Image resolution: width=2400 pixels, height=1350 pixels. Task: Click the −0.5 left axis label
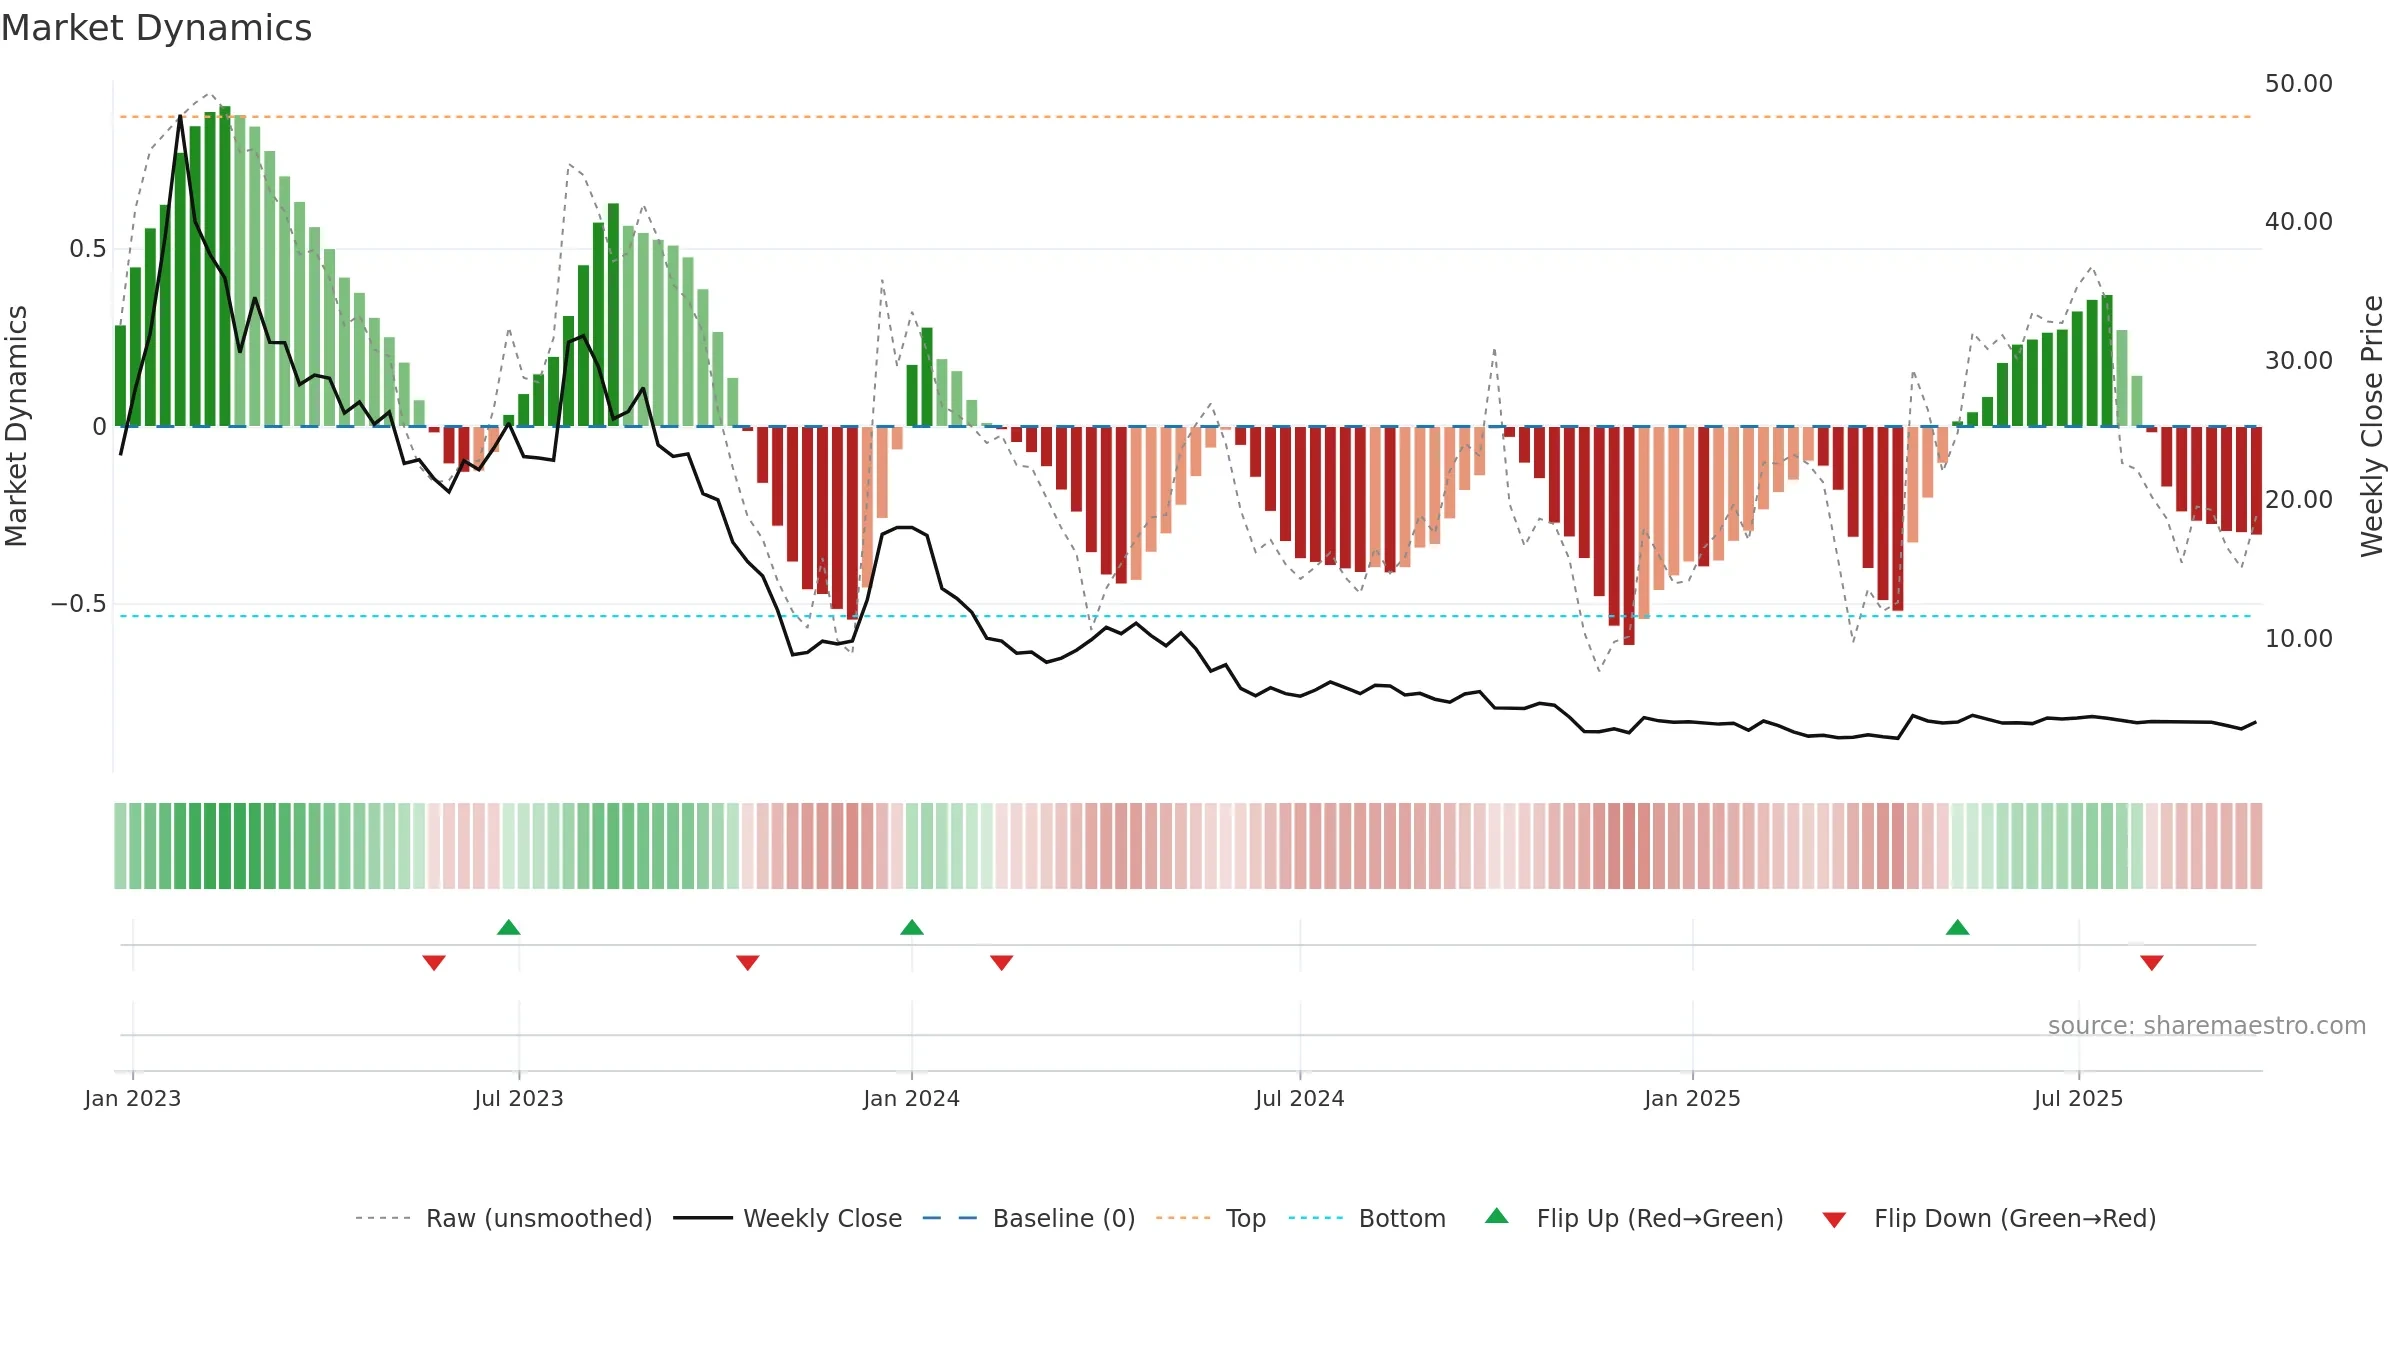coord(79,604)
